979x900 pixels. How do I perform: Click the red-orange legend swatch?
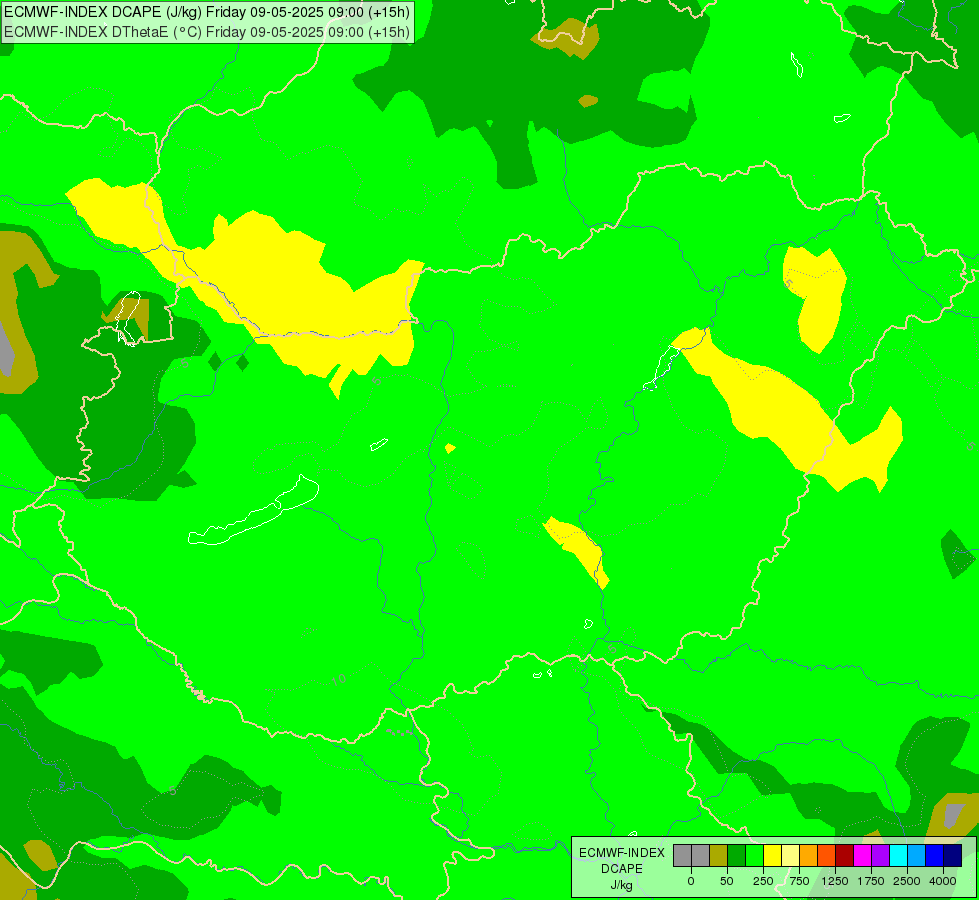point(827,856)
